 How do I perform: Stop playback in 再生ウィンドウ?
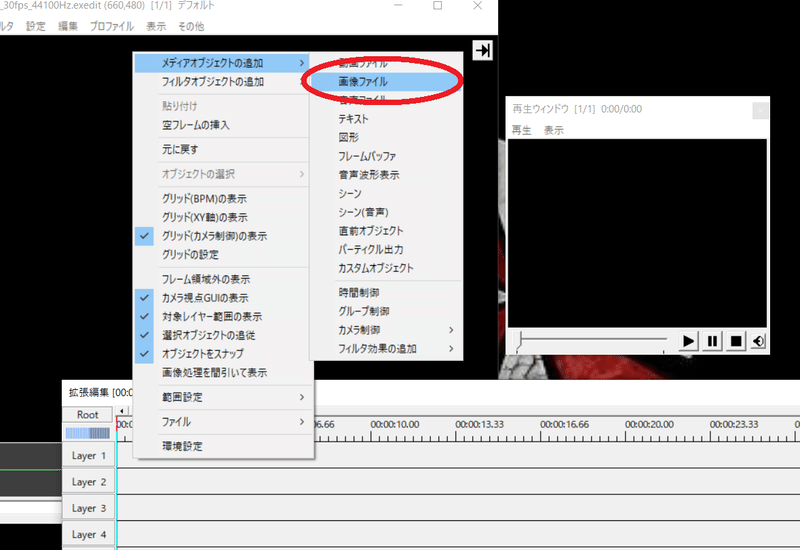point(736,341)
